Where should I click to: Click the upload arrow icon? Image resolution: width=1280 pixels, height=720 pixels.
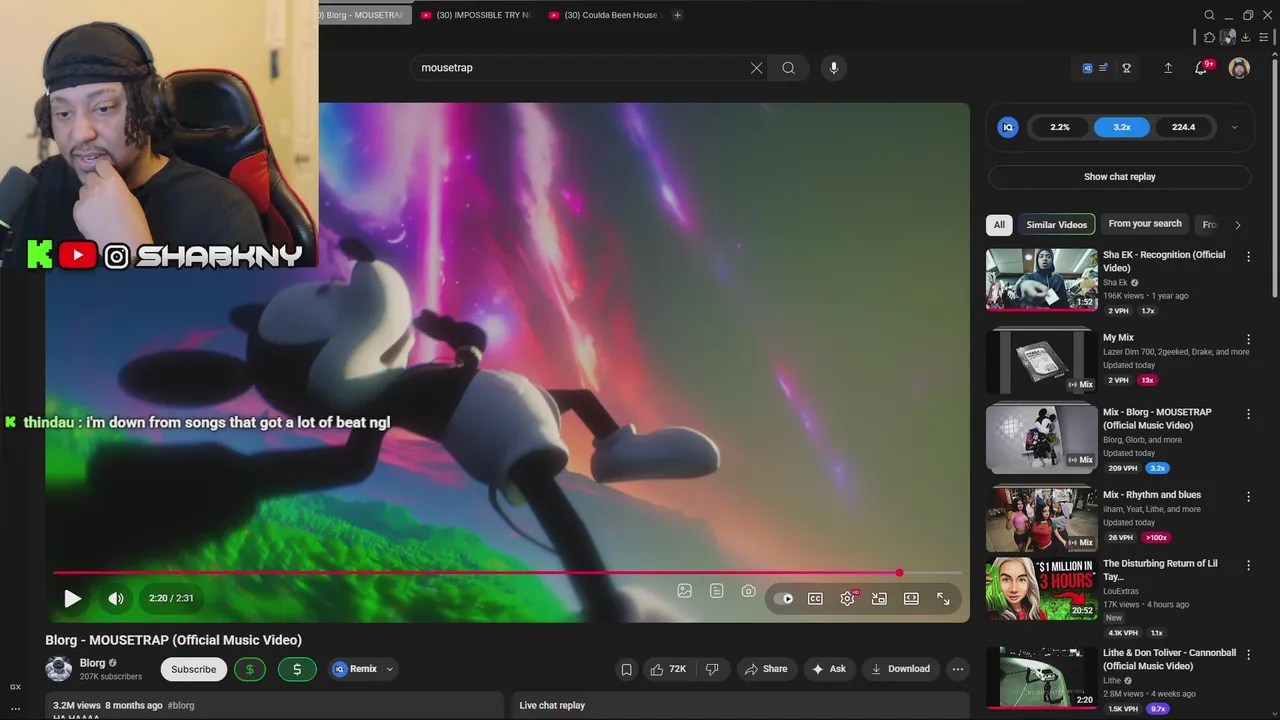coord(1168,68)
